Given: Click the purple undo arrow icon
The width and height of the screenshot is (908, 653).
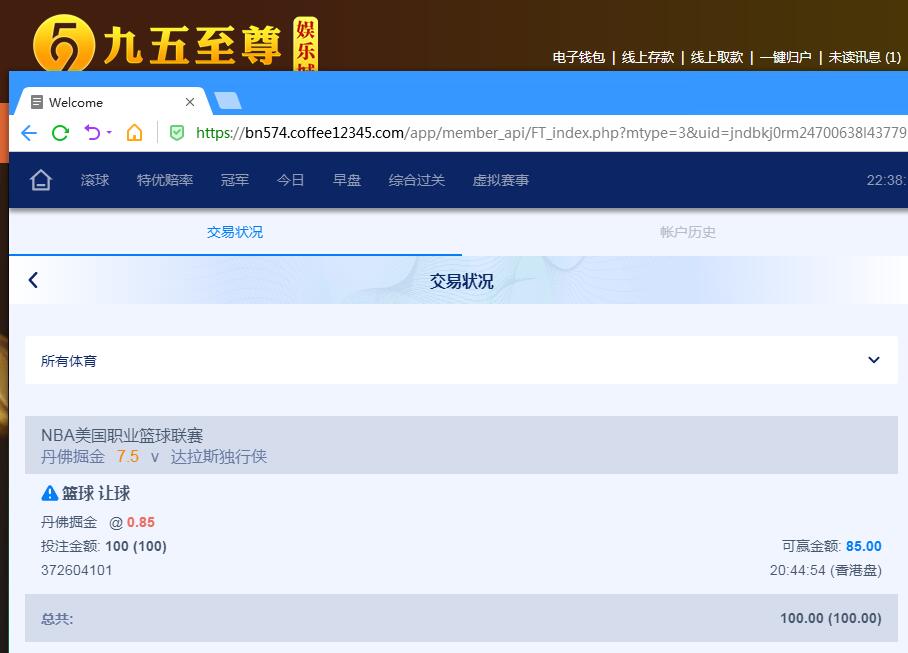Looking at the screenshot, I should coord(92,133).
